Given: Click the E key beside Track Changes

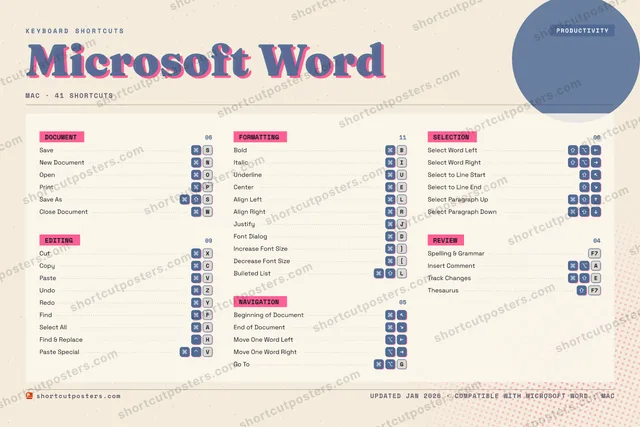Looking at the screenshot, I should (596, 278).
